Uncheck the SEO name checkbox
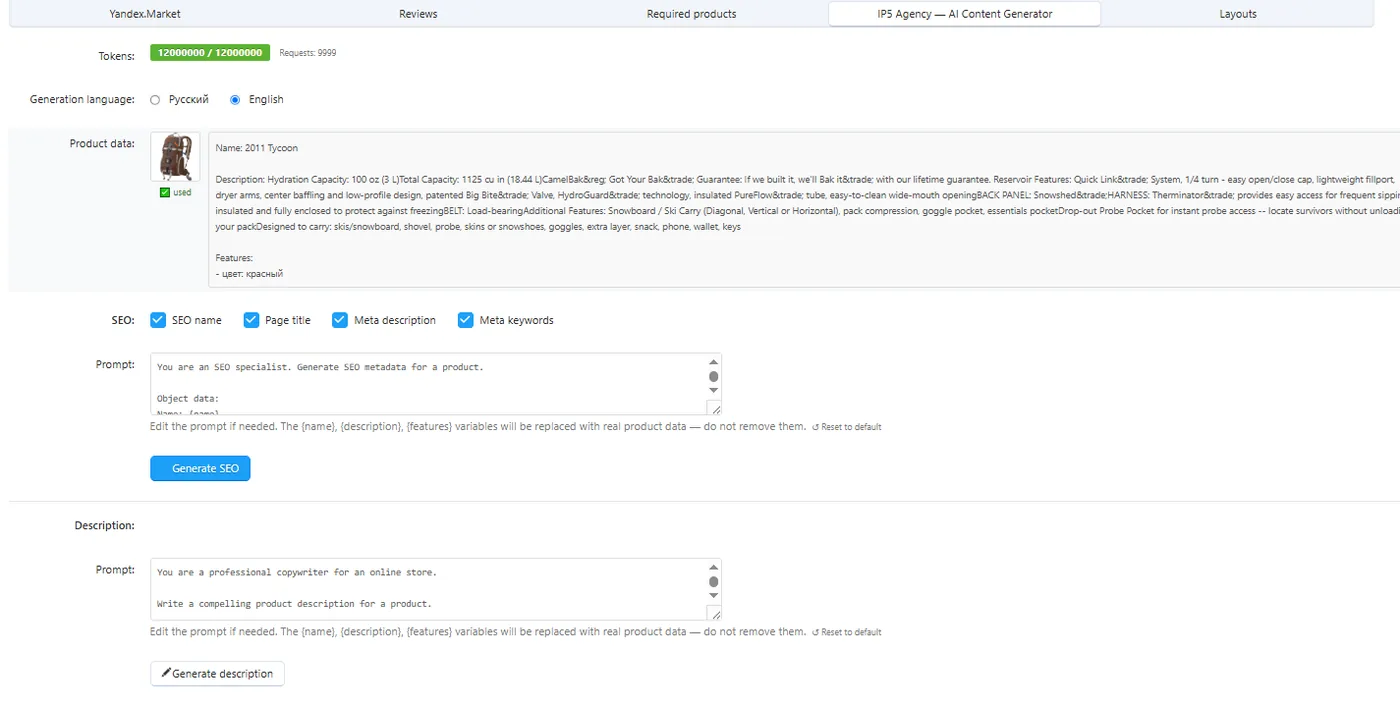Viewport: 1400px width, 707px height. (x=158, y=320)
